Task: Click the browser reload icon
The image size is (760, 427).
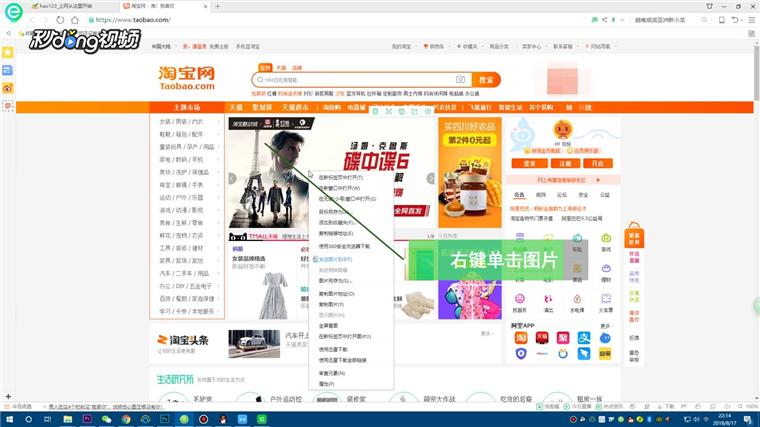Action: 60,20
